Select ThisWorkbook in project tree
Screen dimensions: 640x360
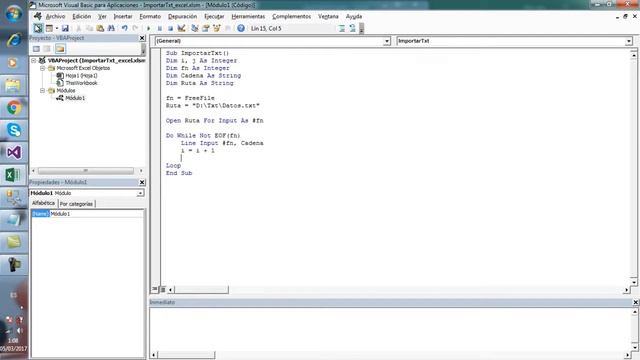pos(81,83)
